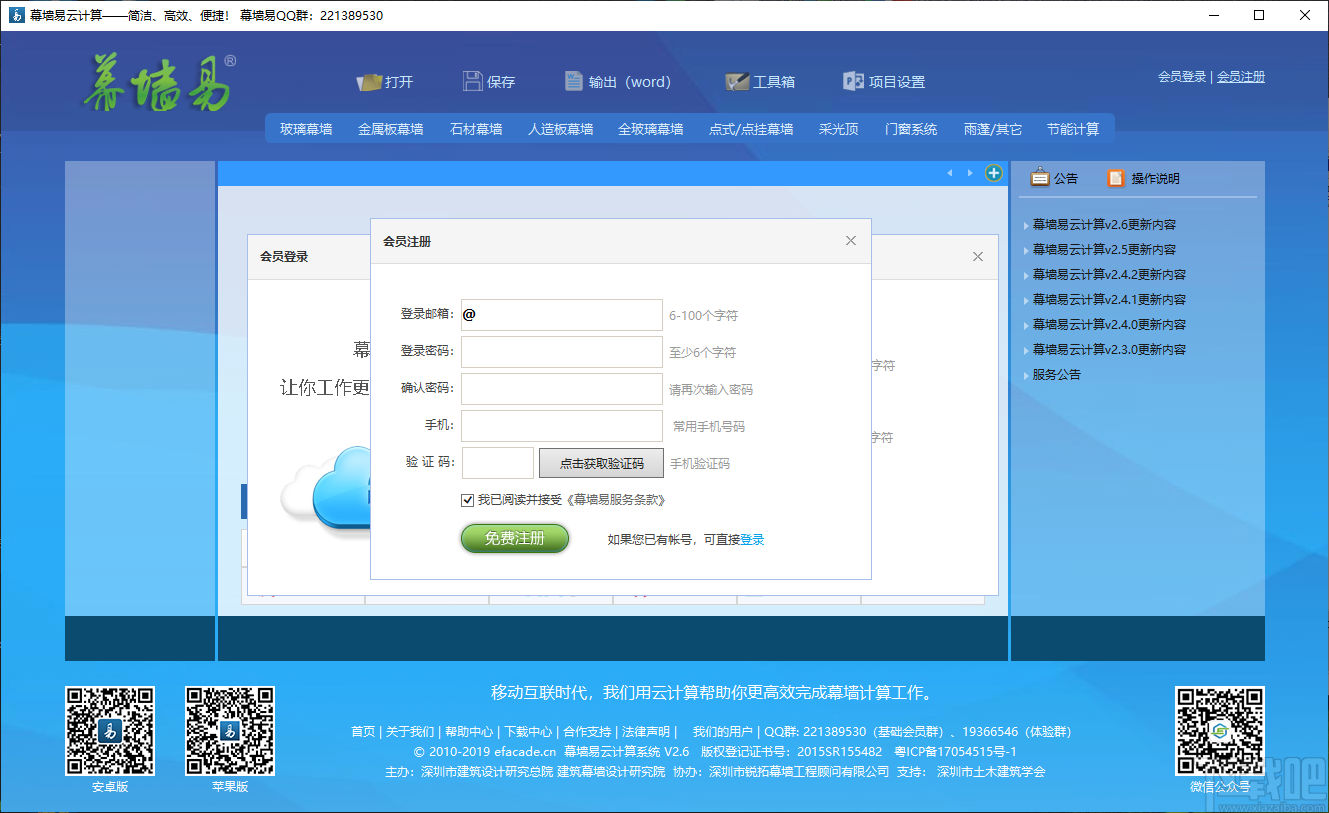This screenshot has width=1329, height=813.
Task: Select the 门窗系统 tab
Action: point(910,128)
